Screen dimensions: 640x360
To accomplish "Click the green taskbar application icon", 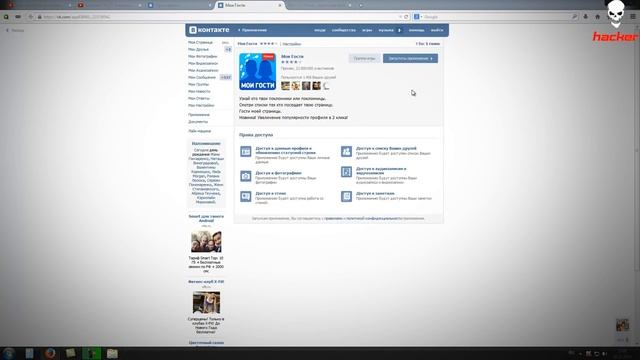I will coord(91,353).
